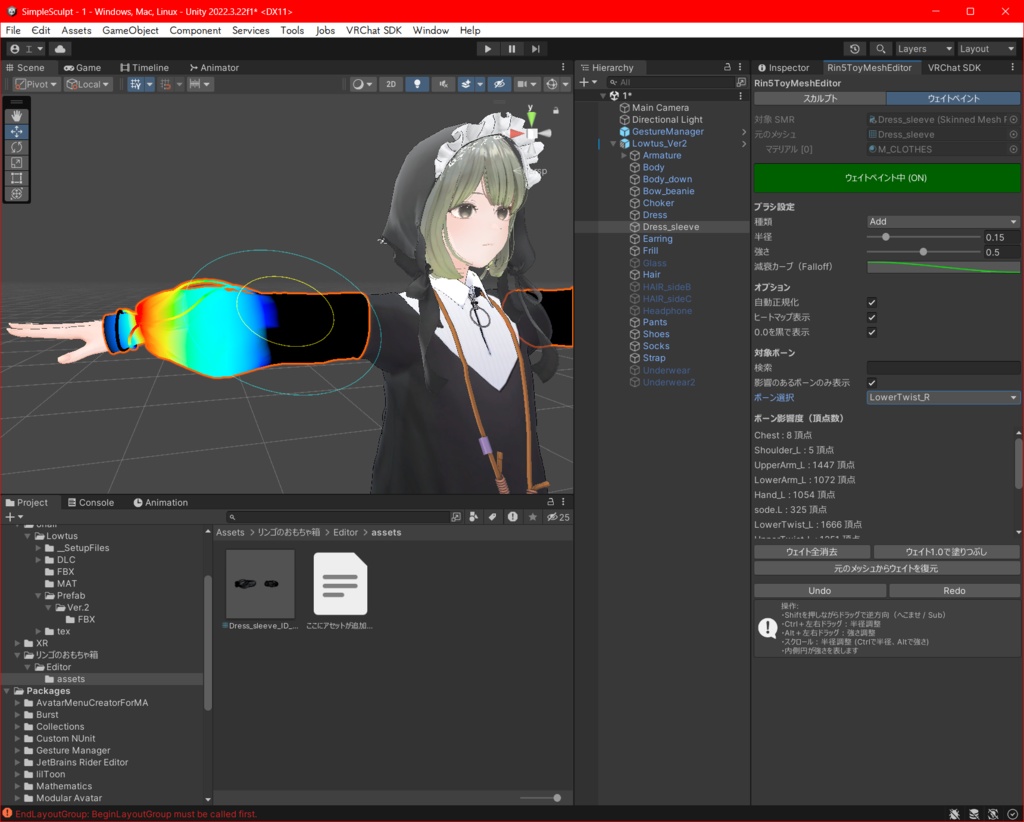The image size is (1024, 822).
Task: Select the Dress_sleeve asset thumbnail in Project
Action: click(x=259, y=584)
